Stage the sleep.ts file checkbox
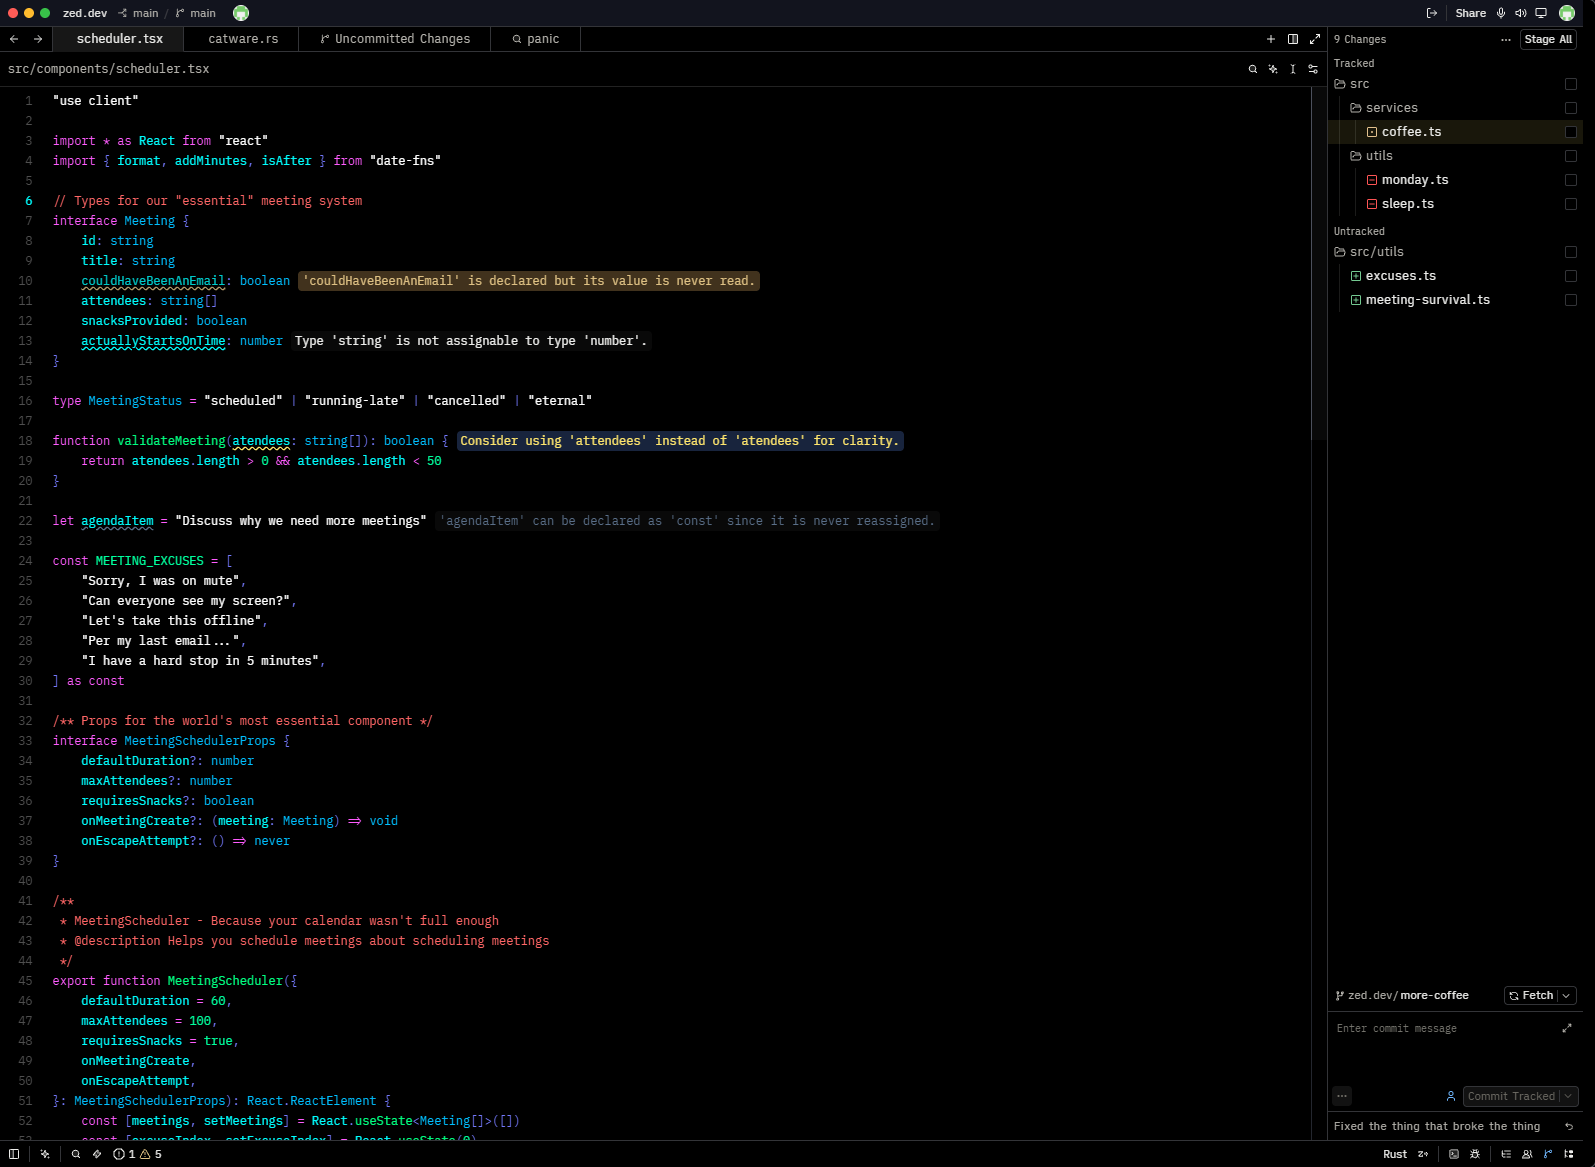The image size is (1595, 1167). tap(1571, 204)
